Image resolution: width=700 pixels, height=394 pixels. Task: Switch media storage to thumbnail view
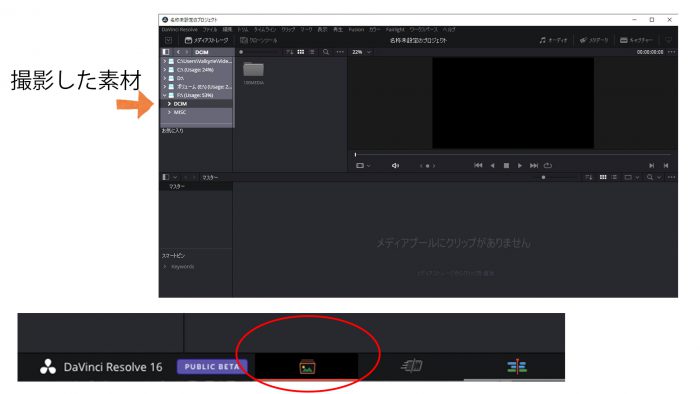(301, 52)
